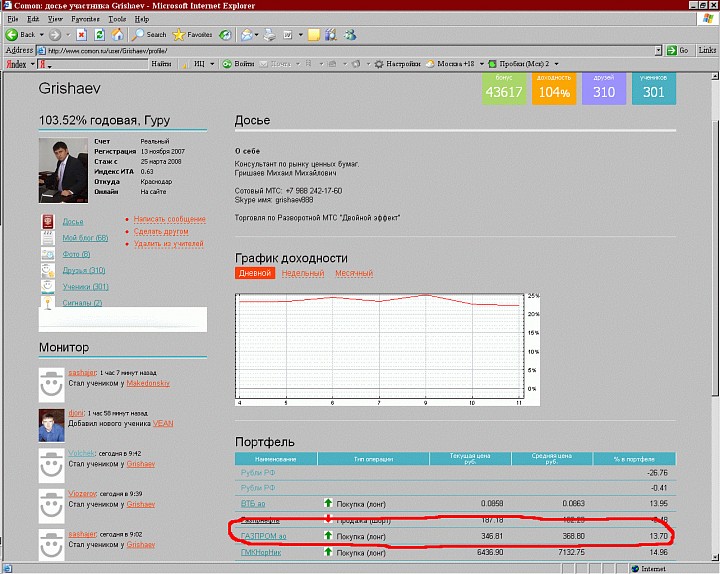Open the Forward button history dropdown arrow
This screenshot has width=720, height=574.
[68, 34]
